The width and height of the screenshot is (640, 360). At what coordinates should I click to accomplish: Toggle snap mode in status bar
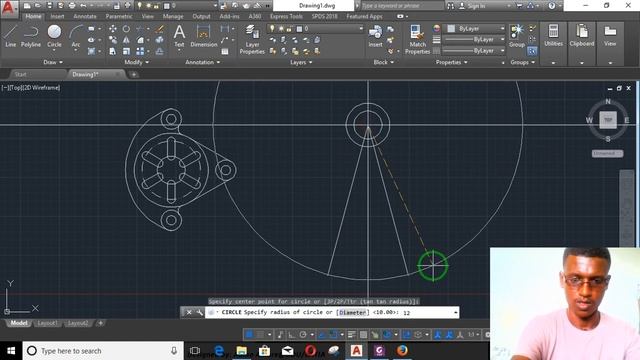click(260, 335)
